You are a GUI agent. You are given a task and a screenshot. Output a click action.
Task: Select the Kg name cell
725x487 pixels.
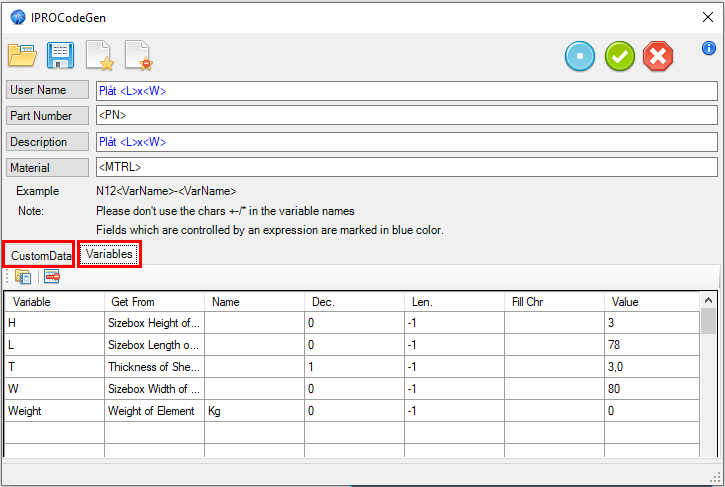(x=254, y=411)
